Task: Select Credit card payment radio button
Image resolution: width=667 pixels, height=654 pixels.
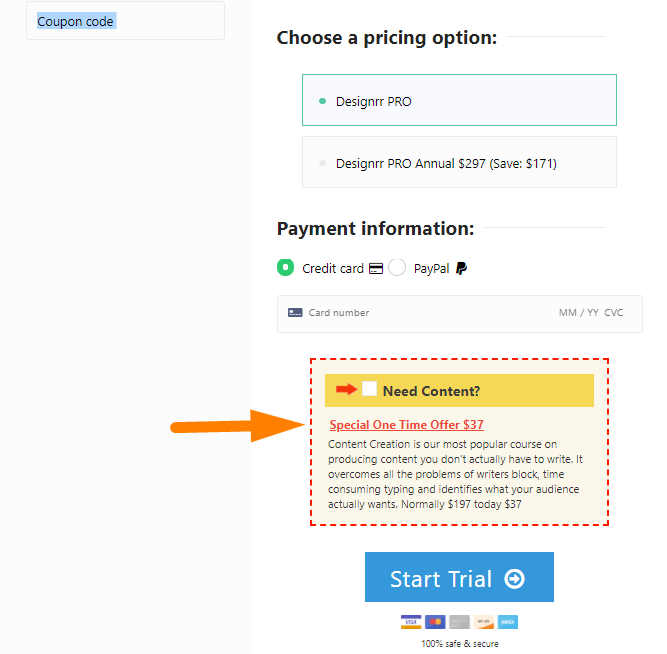Action: (x=285, y=268)
